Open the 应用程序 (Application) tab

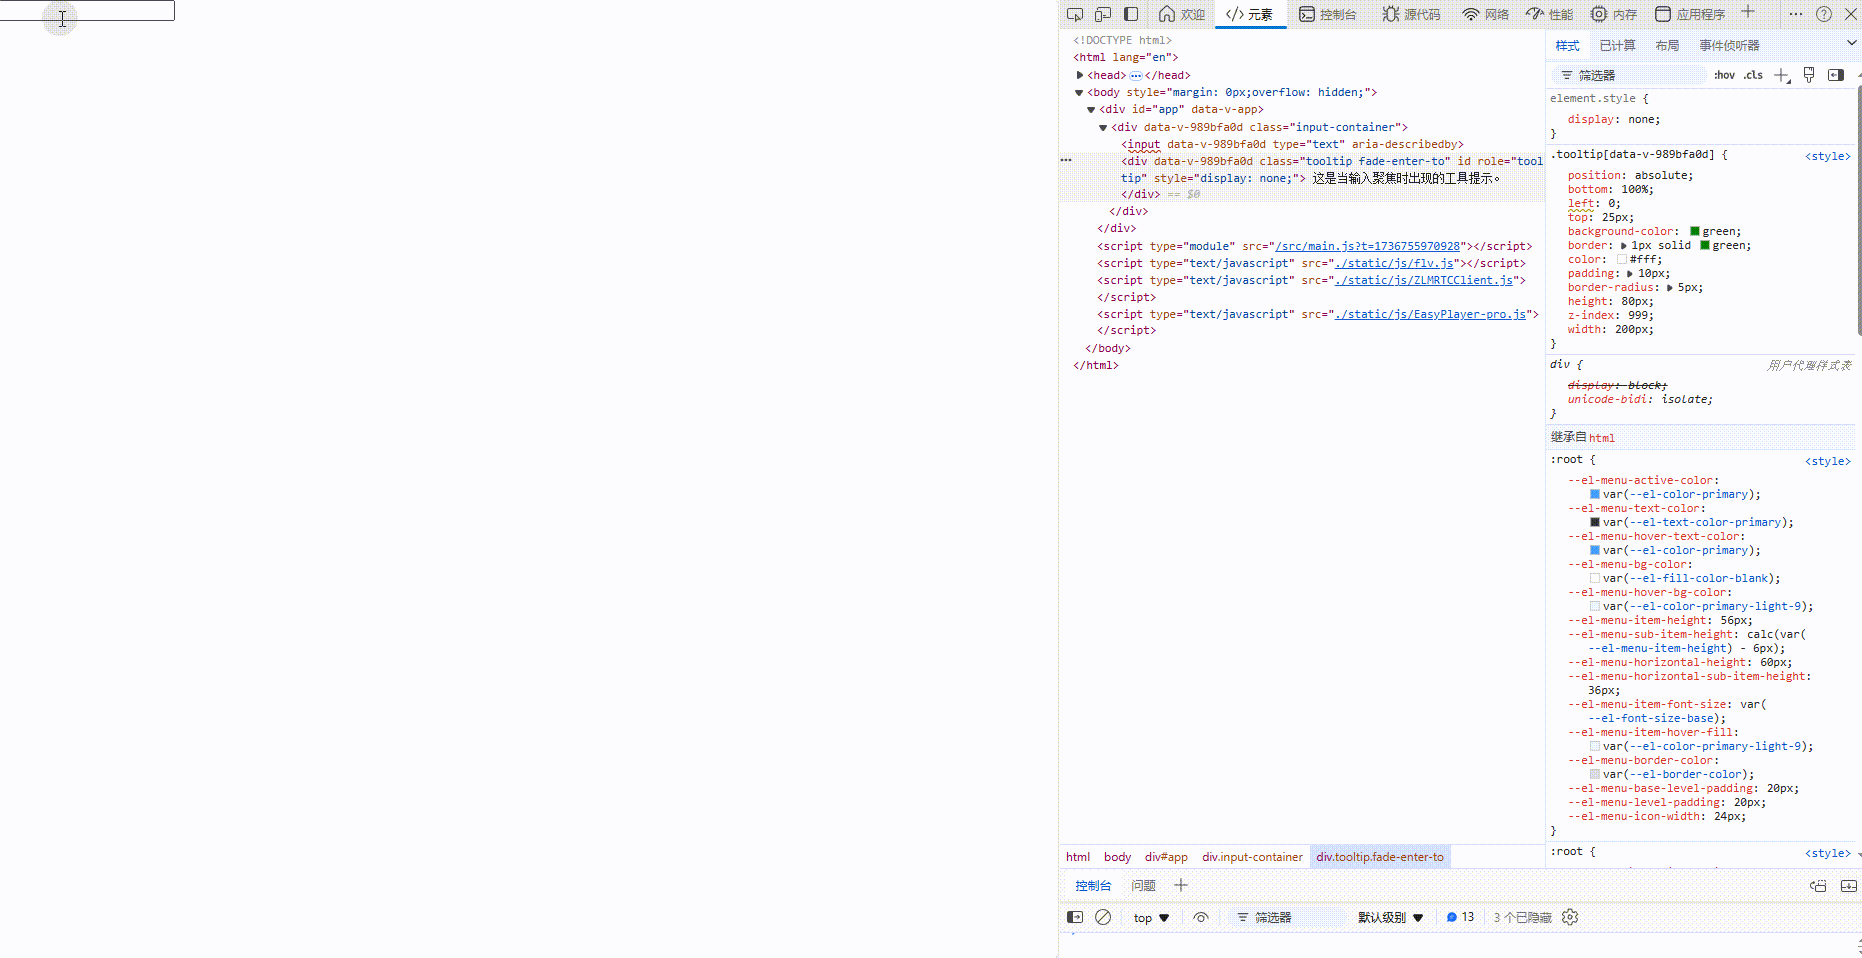pos(1690,14)
